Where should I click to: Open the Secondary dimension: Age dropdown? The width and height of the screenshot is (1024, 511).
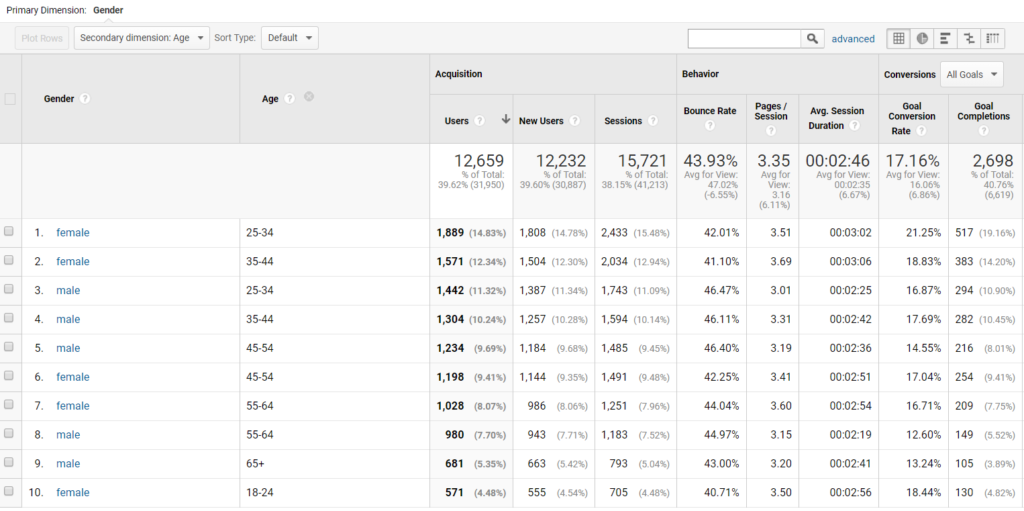point(142,38)
